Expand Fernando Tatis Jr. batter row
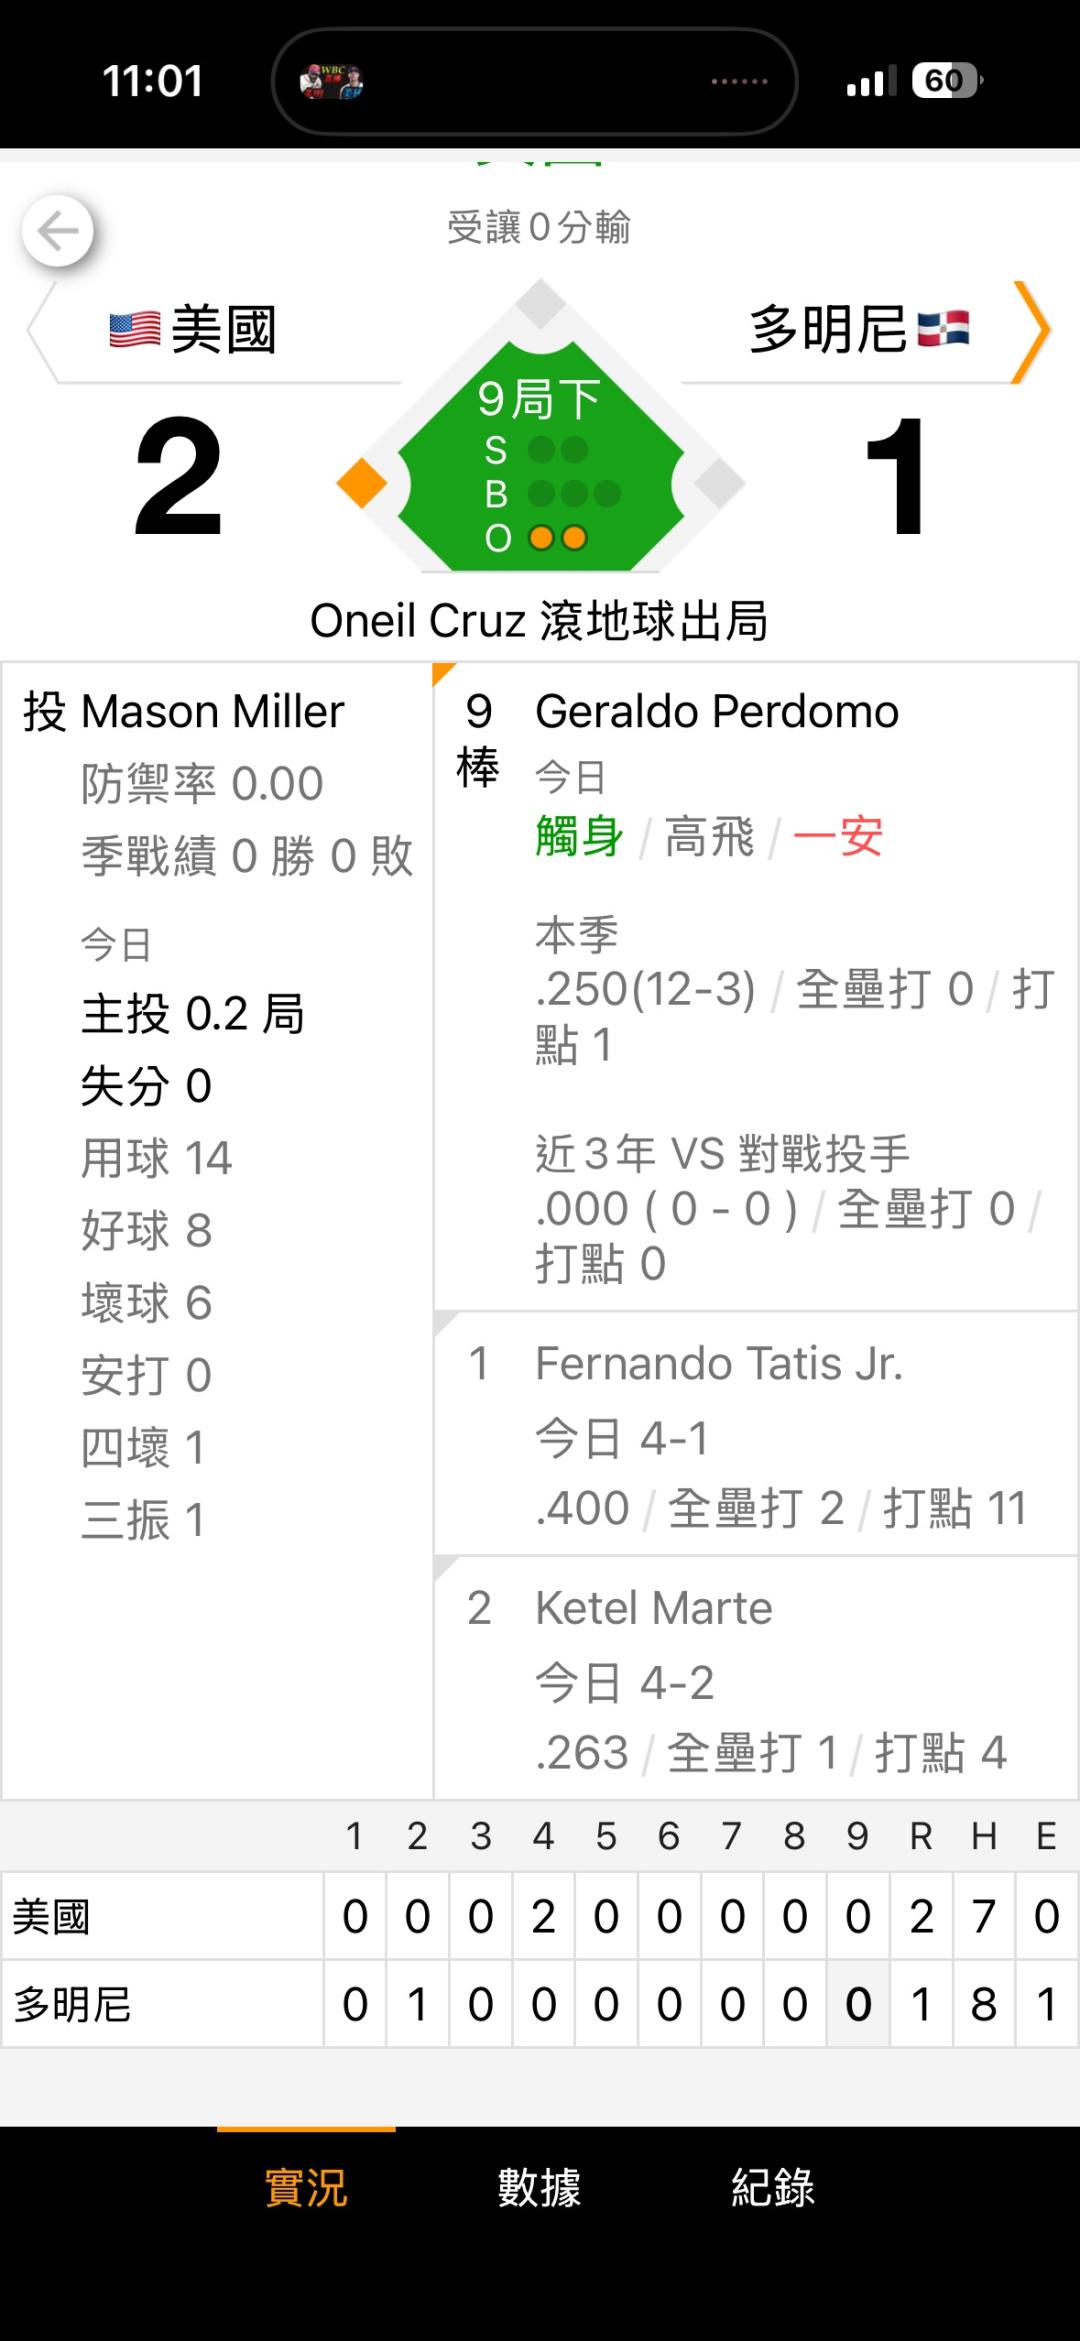1080x2341 pixels. click(x=755, y=1433)
